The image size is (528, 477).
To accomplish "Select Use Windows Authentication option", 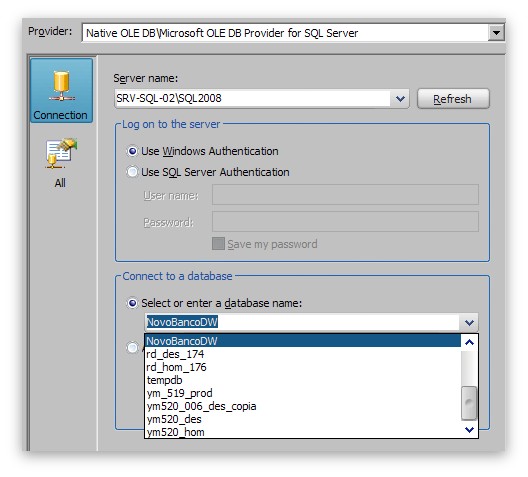I will pos(132,151).
